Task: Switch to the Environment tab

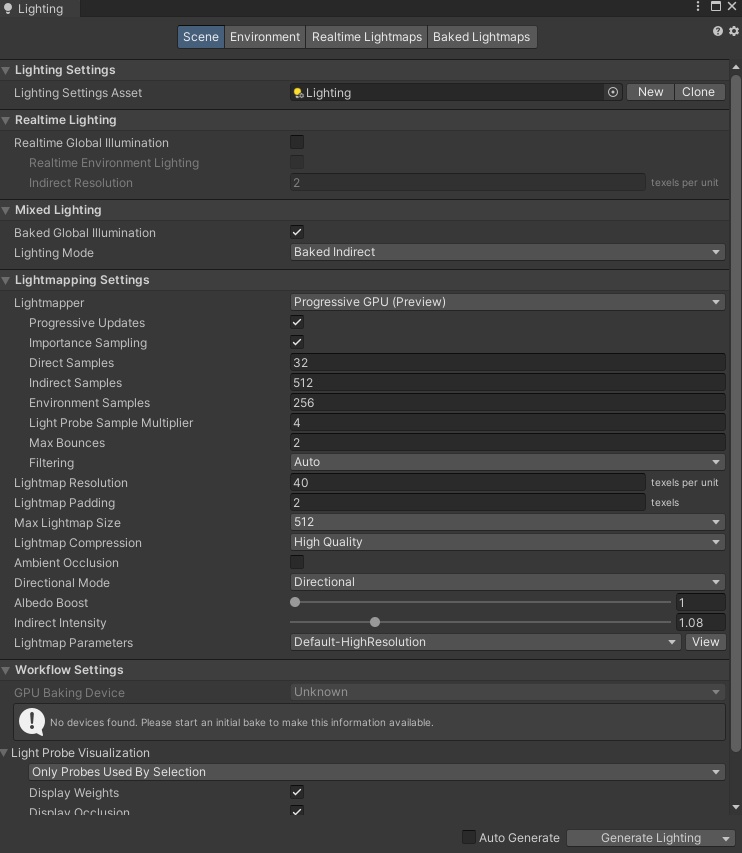Action: point(264,37)
